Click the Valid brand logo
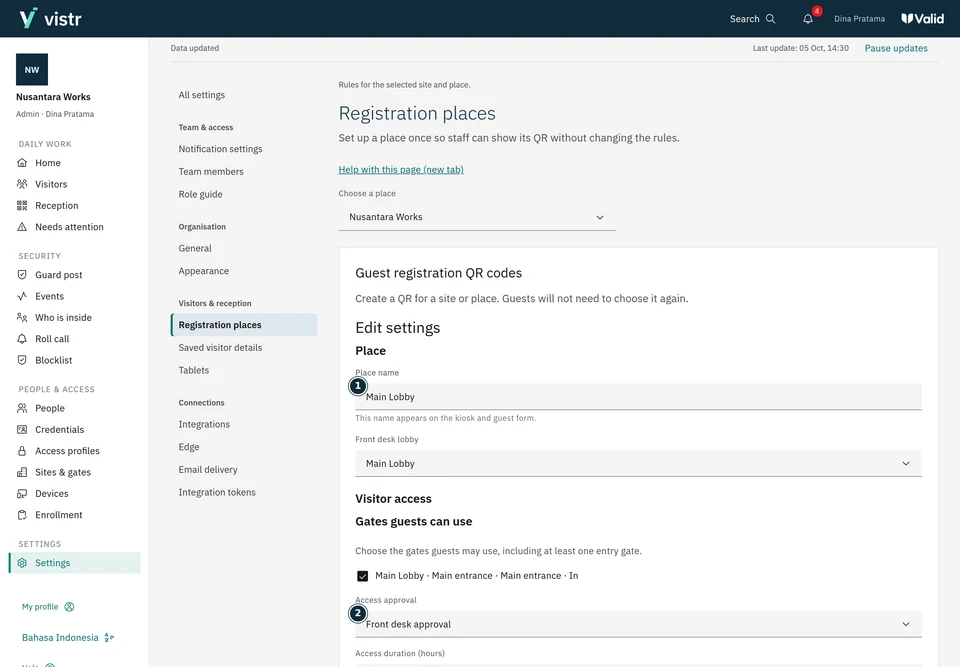This screenshot has width=960, height=667. pyautogui.click(x=923, y=19)
